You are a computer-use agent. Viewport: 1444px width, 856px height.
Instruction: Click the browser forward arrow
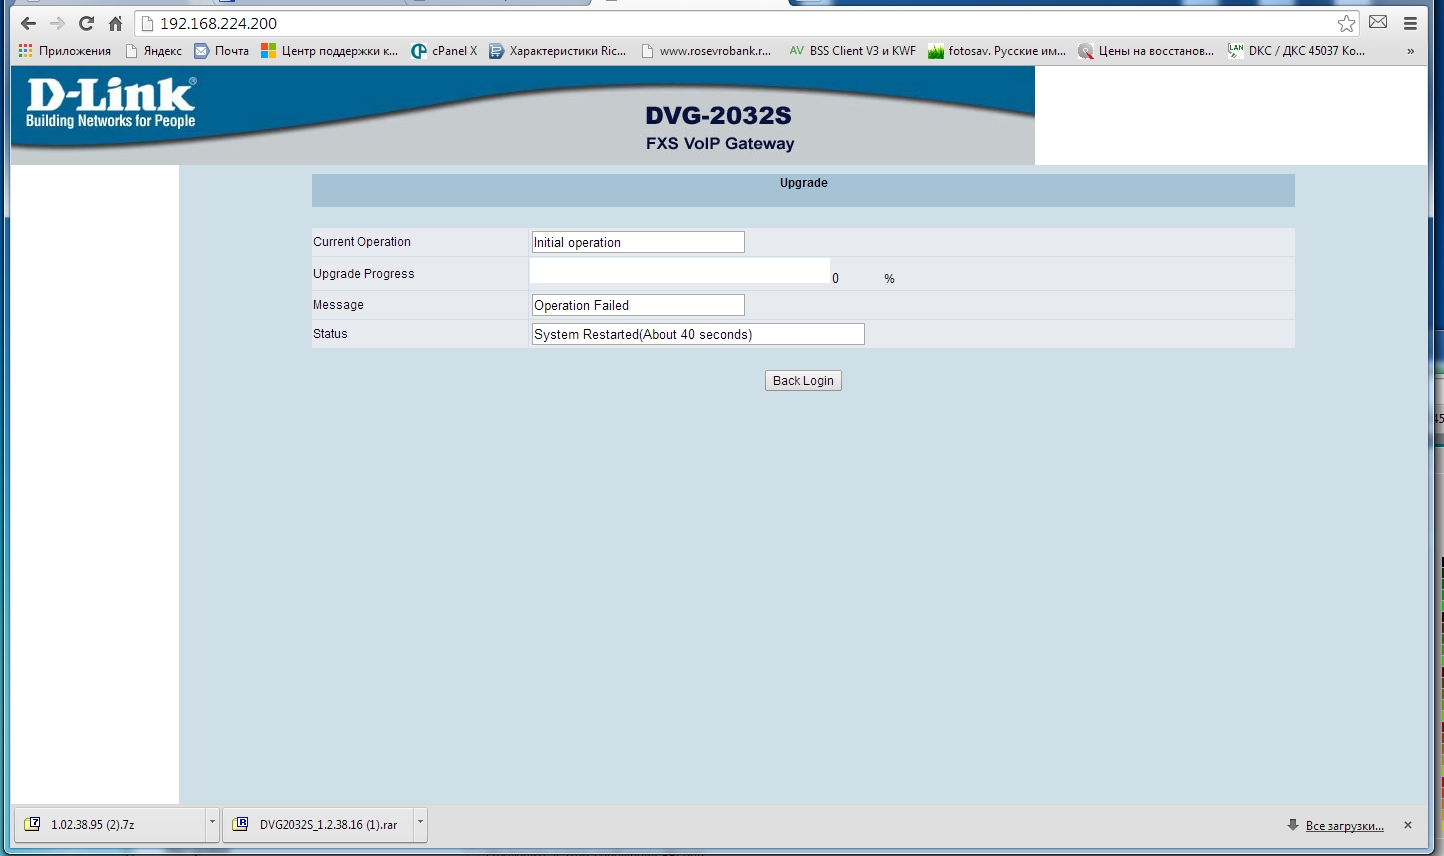(x=57, y=23)
